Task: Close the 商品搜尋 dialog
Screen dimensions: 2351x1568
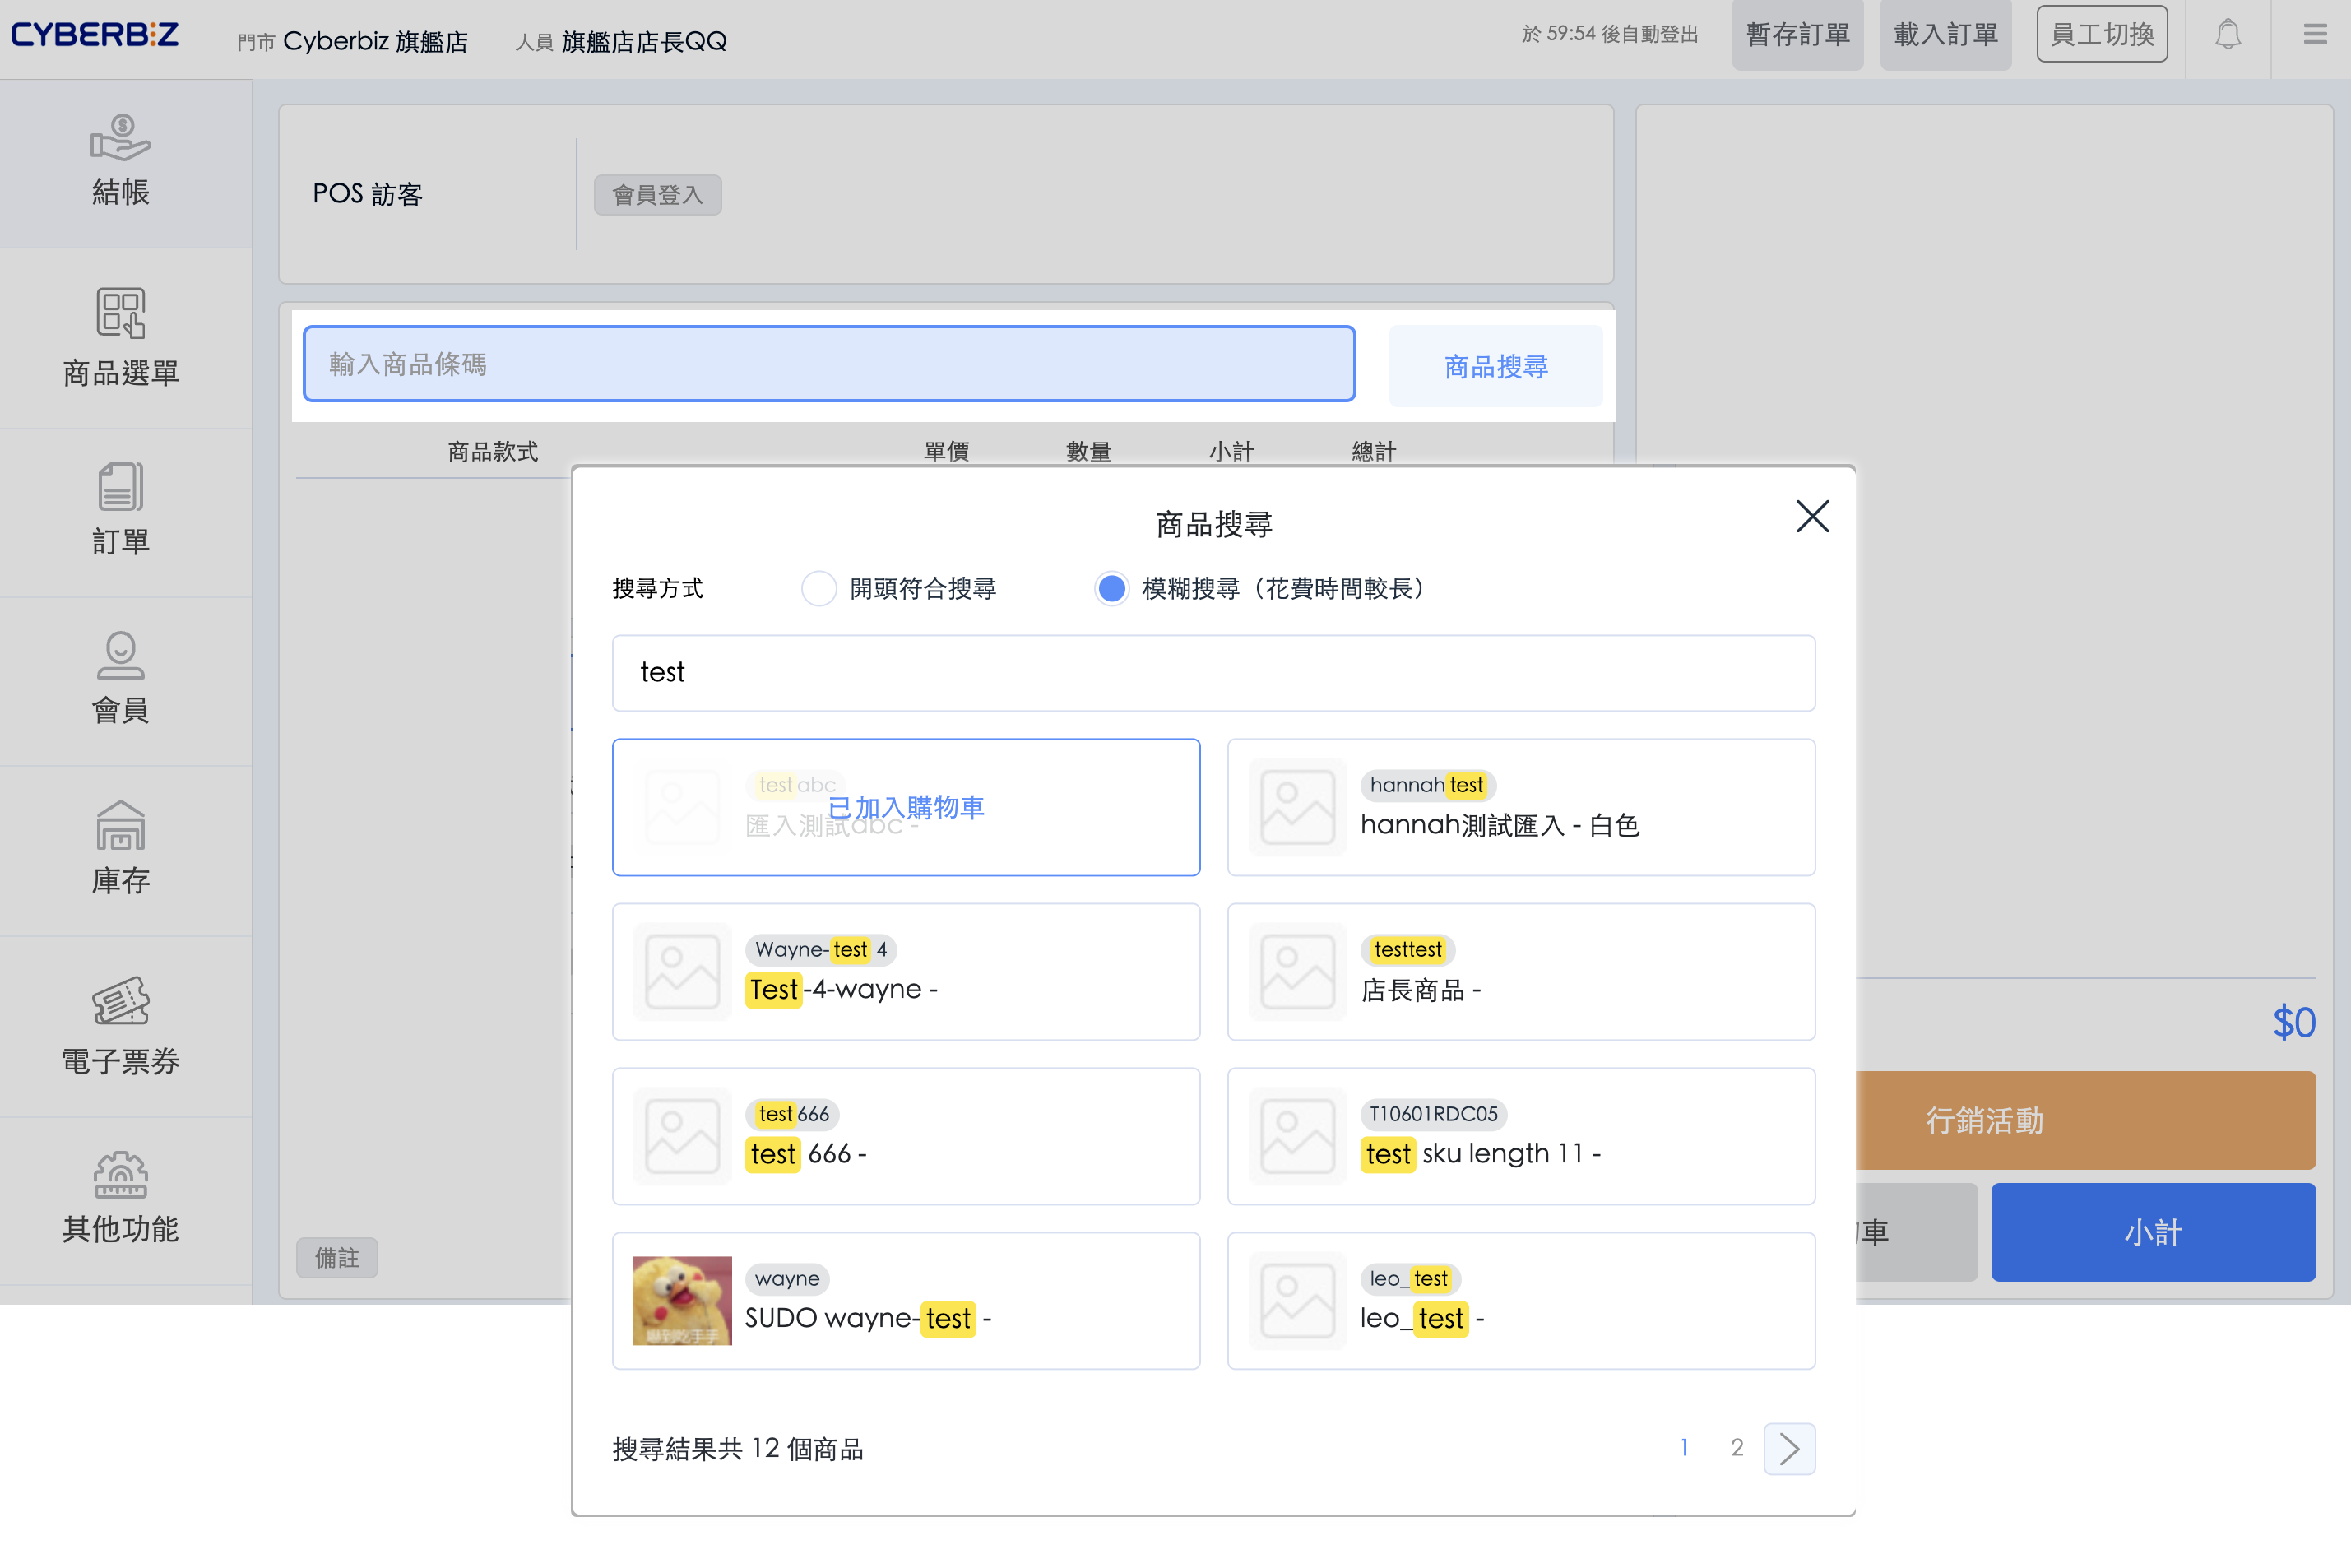Action: [x=1811, y=517]
